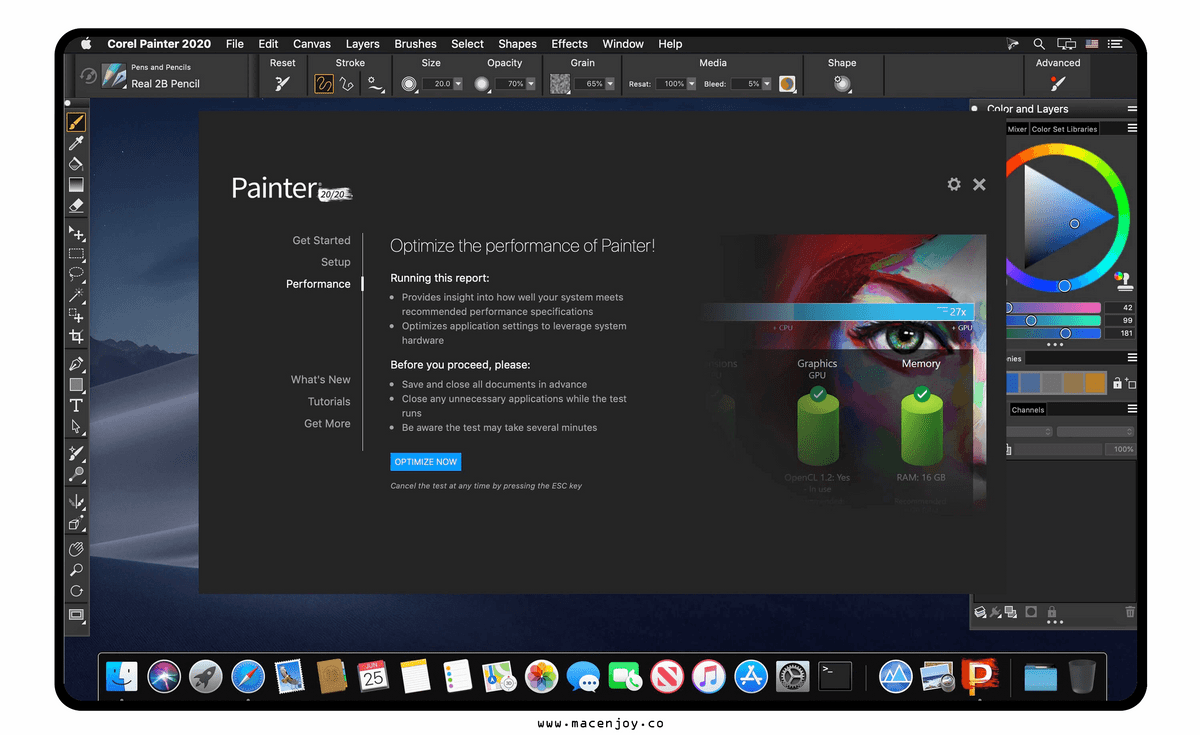Select the Perspective Guides tool
The height and width of the screenshot is (735, 1200).
coord(76,523)
